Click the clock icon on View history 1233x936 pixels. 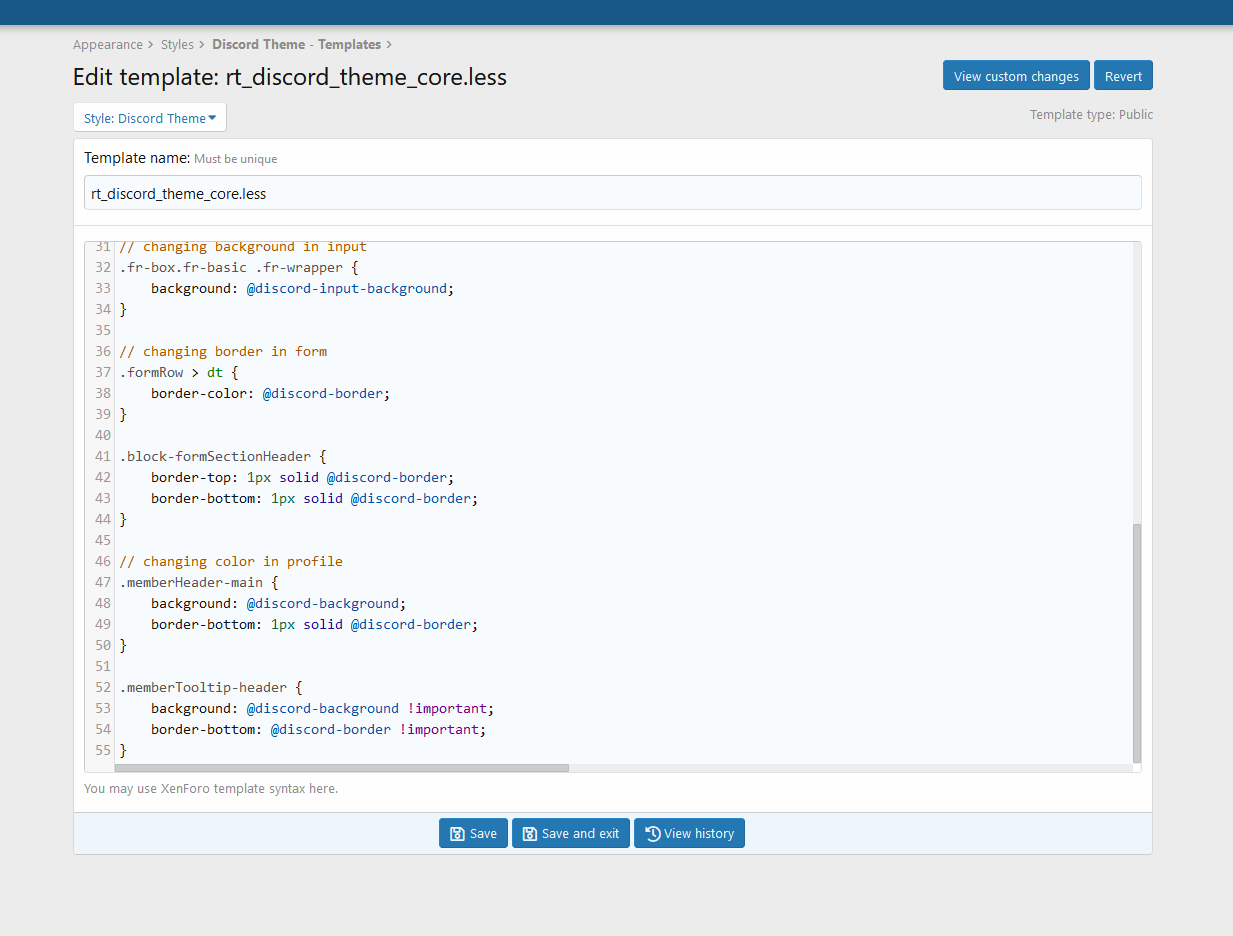652,834
